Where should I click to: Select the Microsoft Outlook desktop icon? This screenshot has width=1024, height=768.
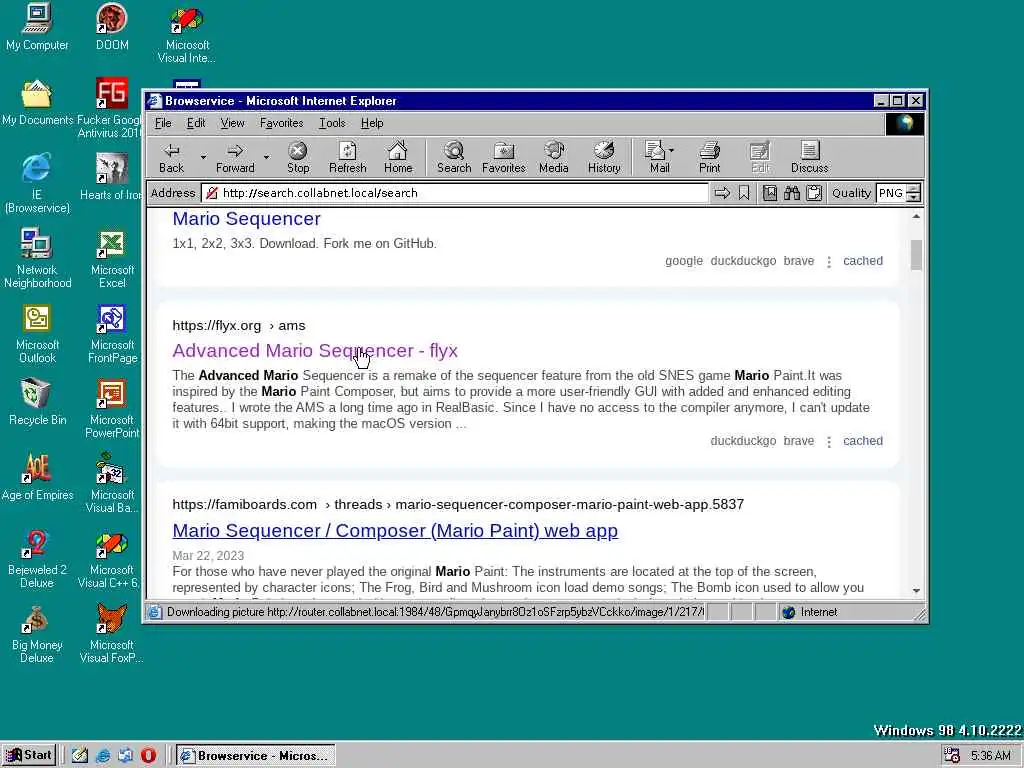tap(37, 334)
